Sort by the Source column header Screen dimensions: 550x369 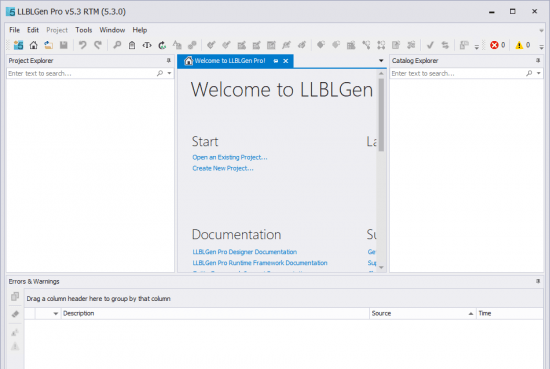click(423, 314)
